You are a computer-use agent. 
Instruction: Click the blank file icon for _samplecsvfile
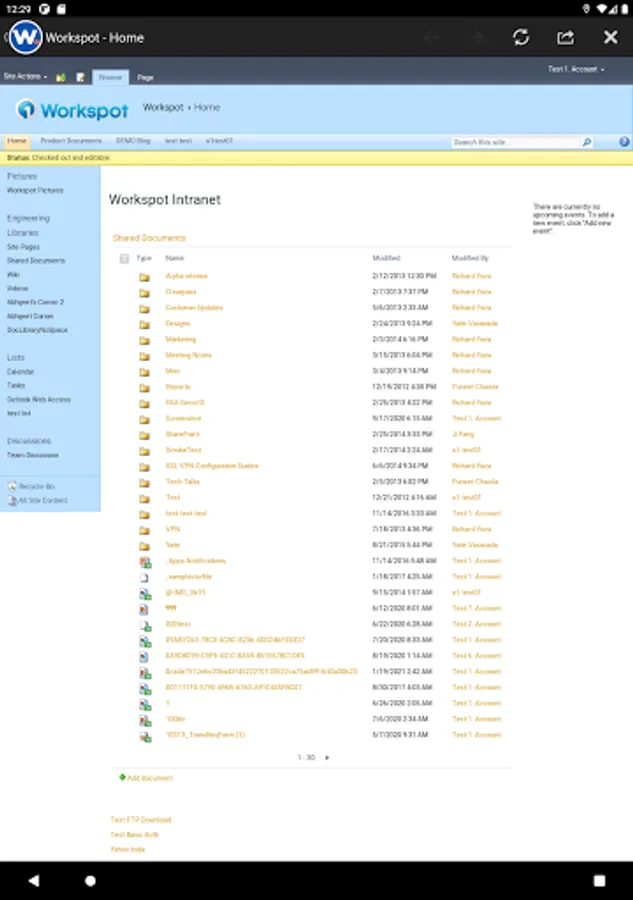coord(145,577)
